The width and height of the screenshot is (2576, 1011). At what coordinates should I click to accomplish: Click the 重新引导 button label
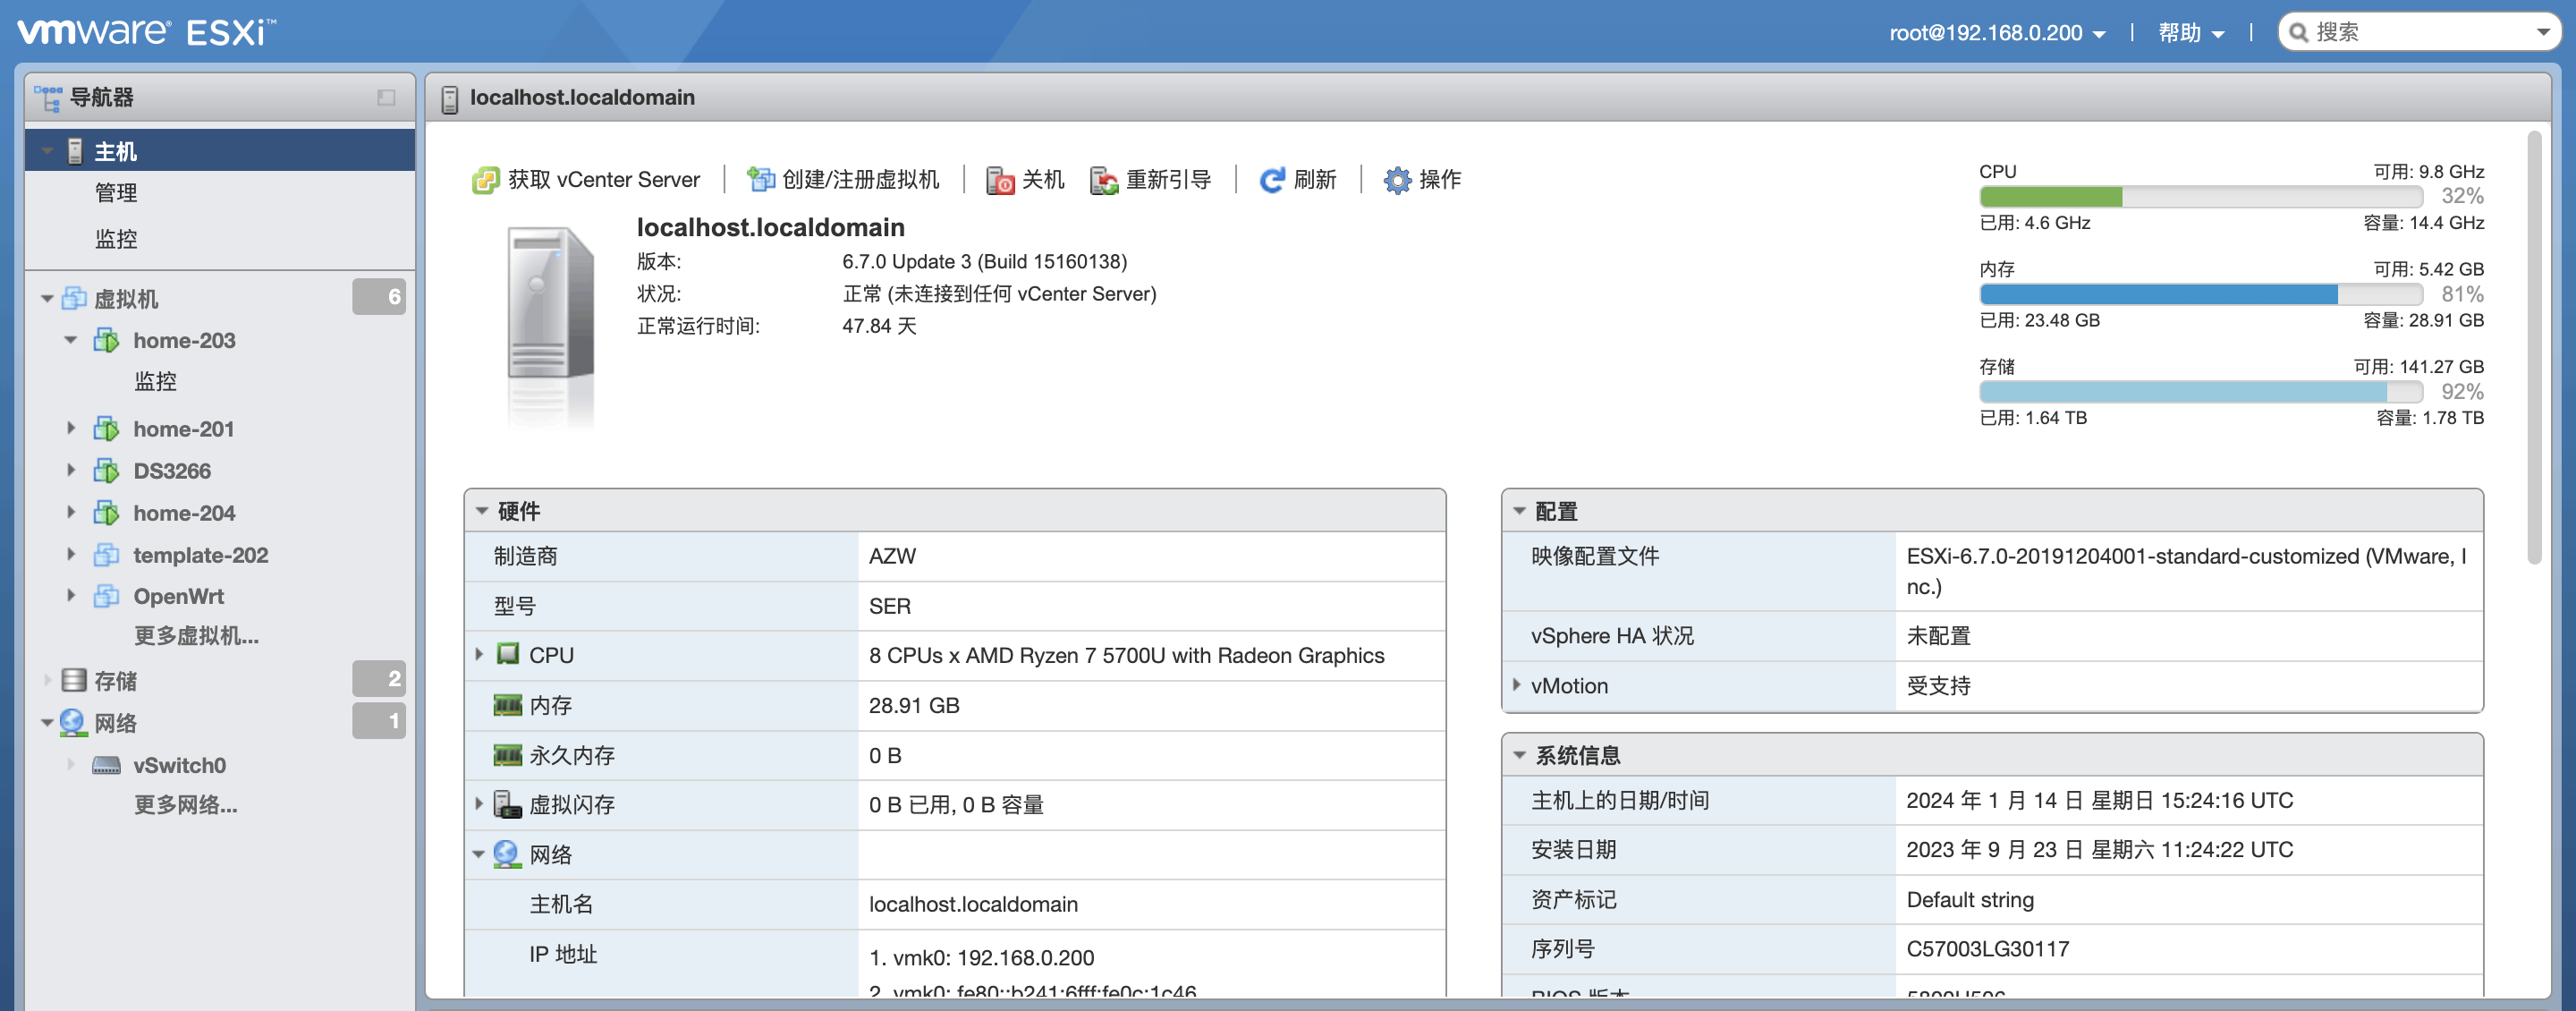[1169, 180]
